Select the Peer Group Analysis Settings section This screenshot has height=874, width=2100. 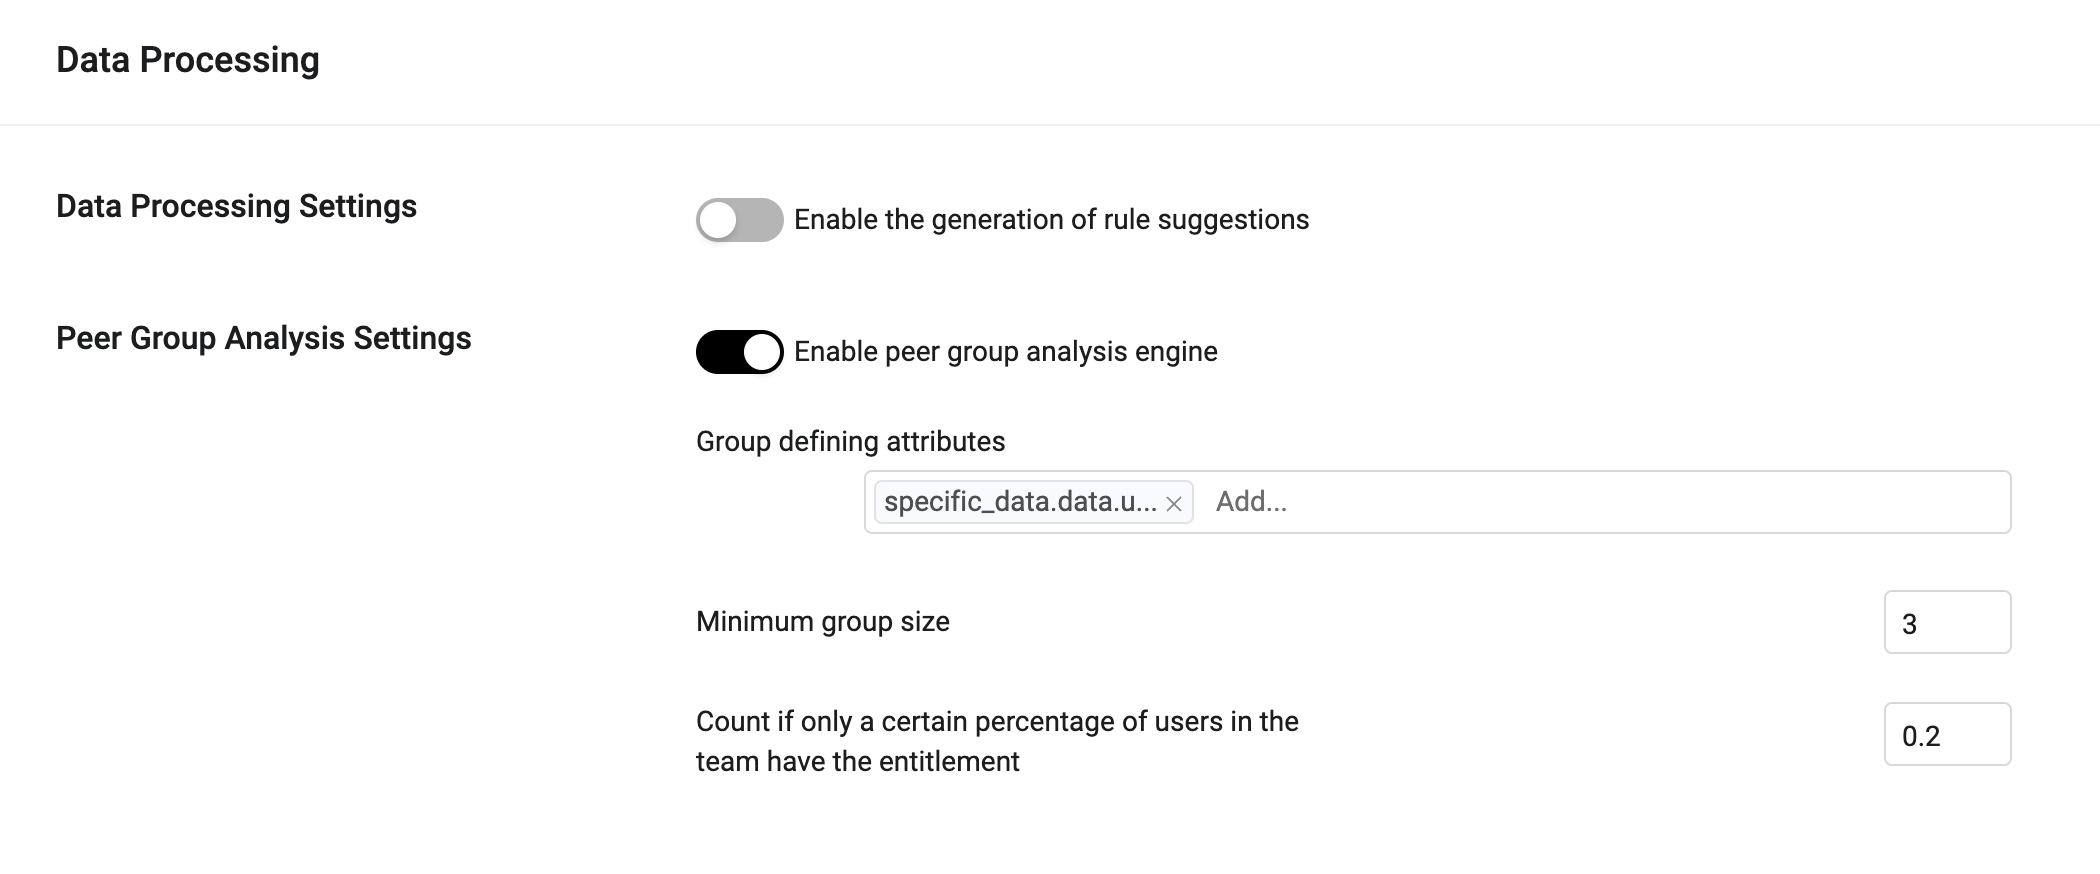click(x=264, y=338)
